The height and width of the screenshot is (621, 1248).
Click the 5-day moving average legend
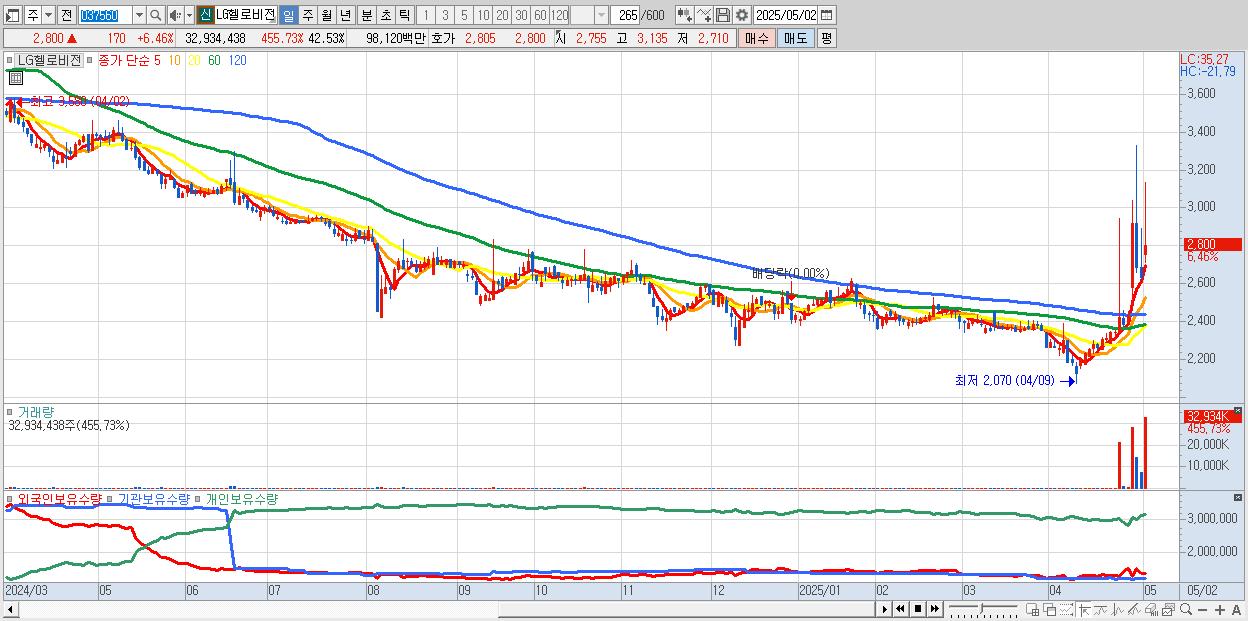pos(157,60)
